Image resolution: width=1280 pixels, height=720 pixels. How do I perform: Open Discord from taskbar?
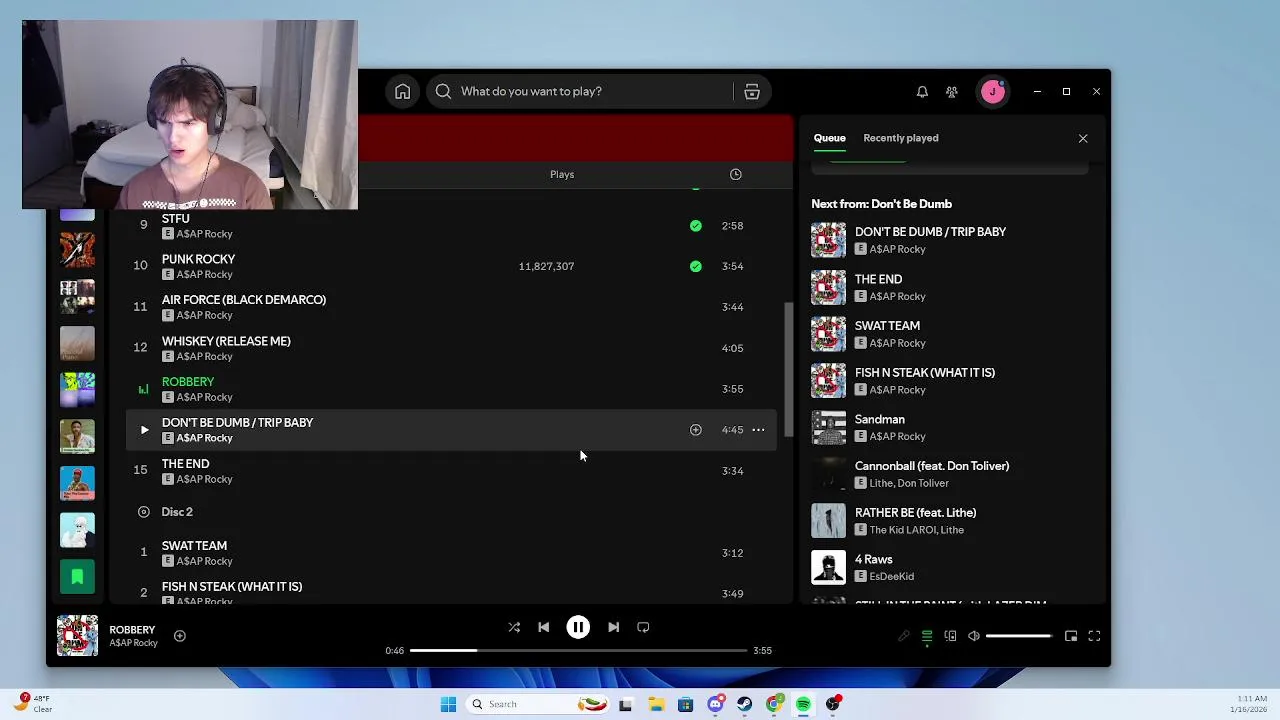click(715, 705)
